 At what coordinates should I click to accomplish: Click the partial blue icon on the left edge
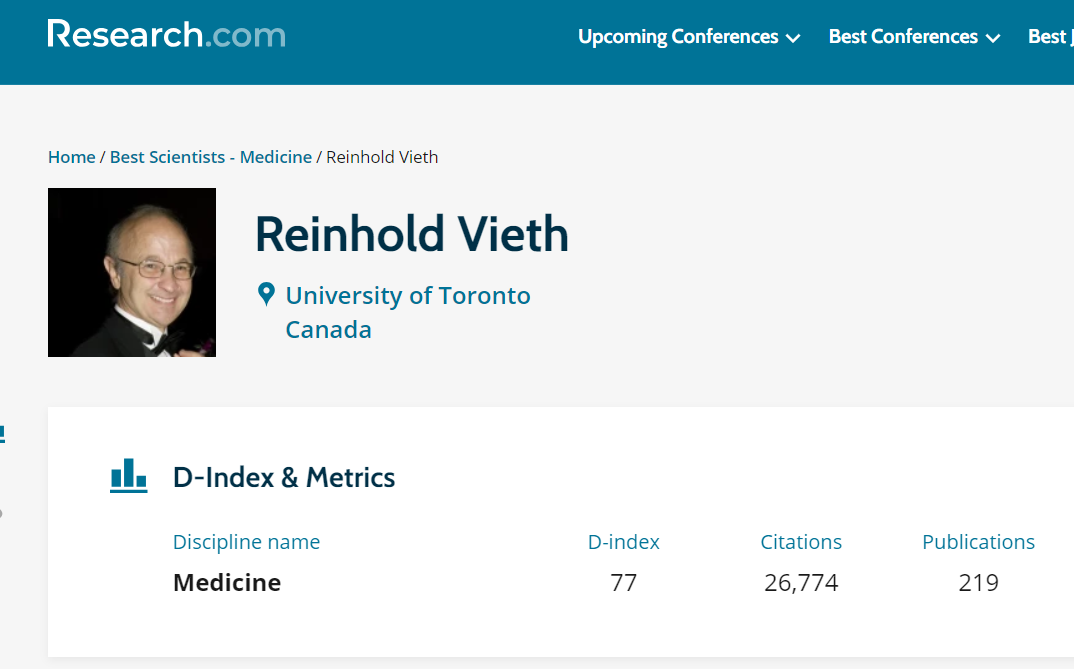coord(2,434)
